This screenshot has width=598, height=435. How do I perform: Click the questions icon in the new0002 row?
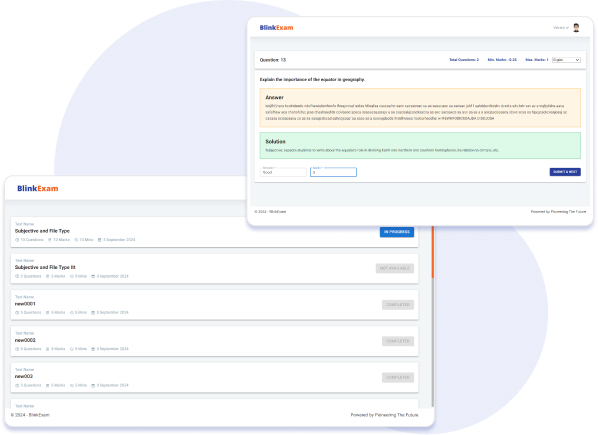pos(17,349)
